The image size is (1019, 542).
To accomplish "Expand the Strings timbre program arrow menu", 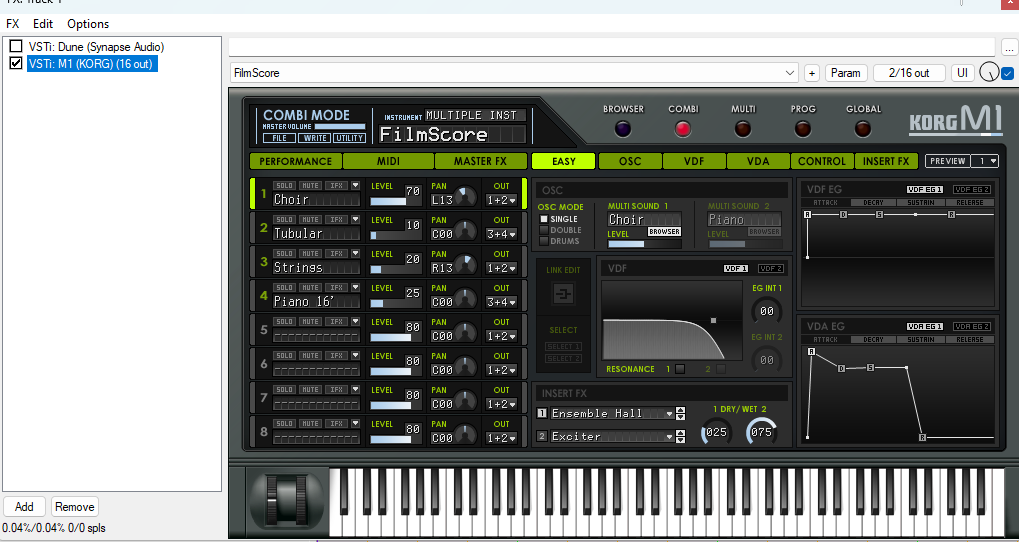I will (x=355, y=253).
